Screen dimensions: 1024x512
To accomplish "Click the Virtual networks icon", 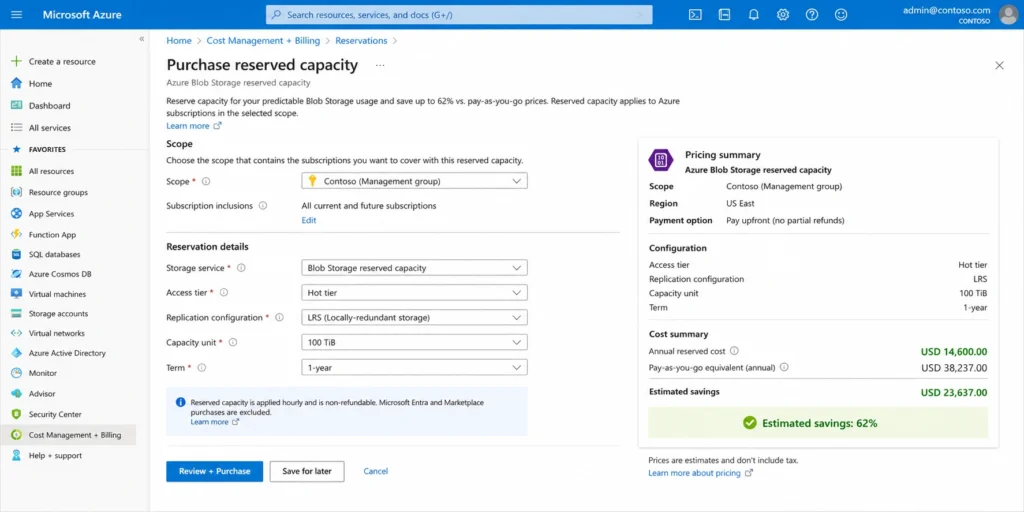I will click(x=17, y=333).
